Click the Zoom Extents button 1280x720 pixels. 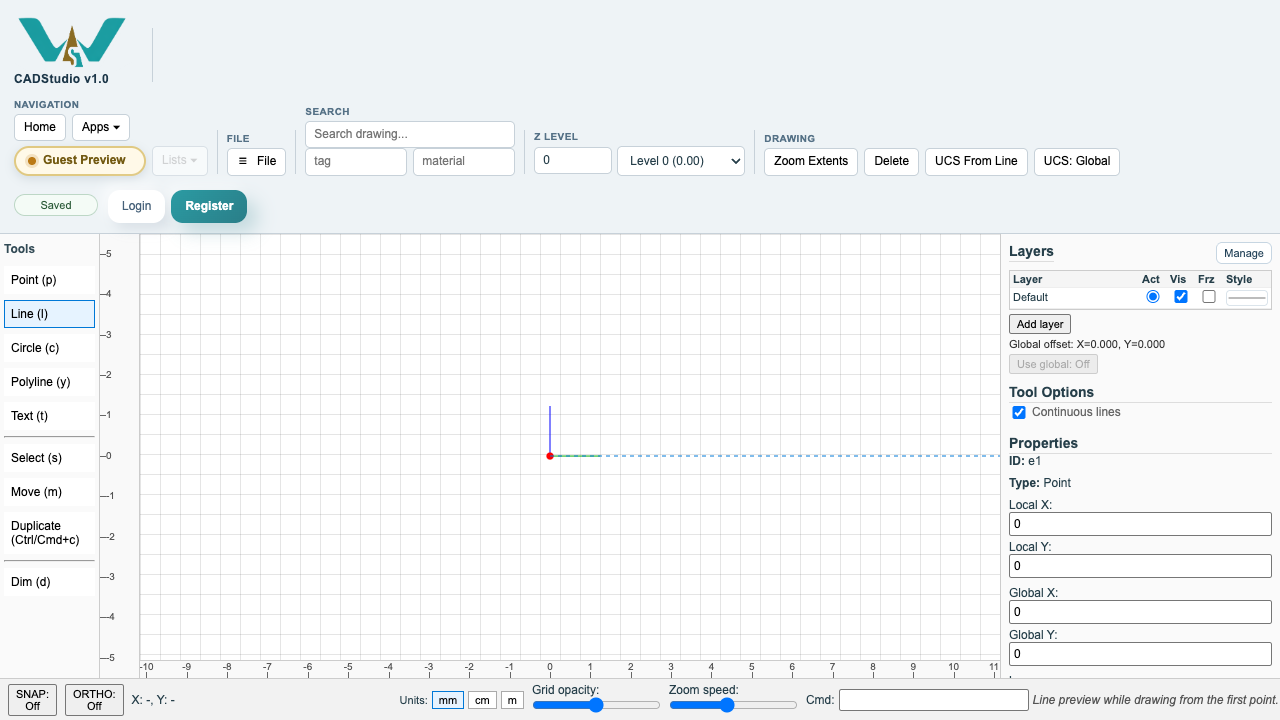pos(811,161)
